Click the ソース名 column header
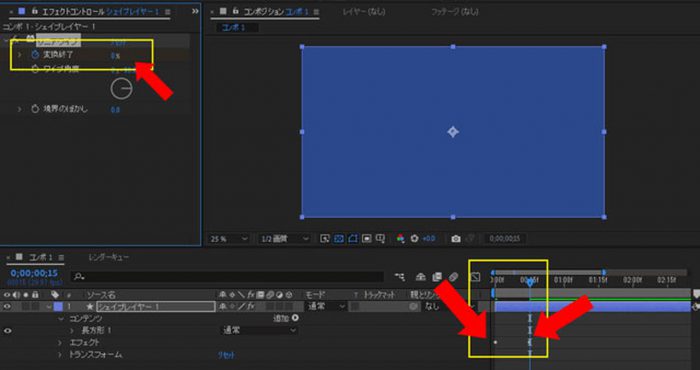Image resolution: width=700 pixels, height=370 pixels. pos(101,295)
